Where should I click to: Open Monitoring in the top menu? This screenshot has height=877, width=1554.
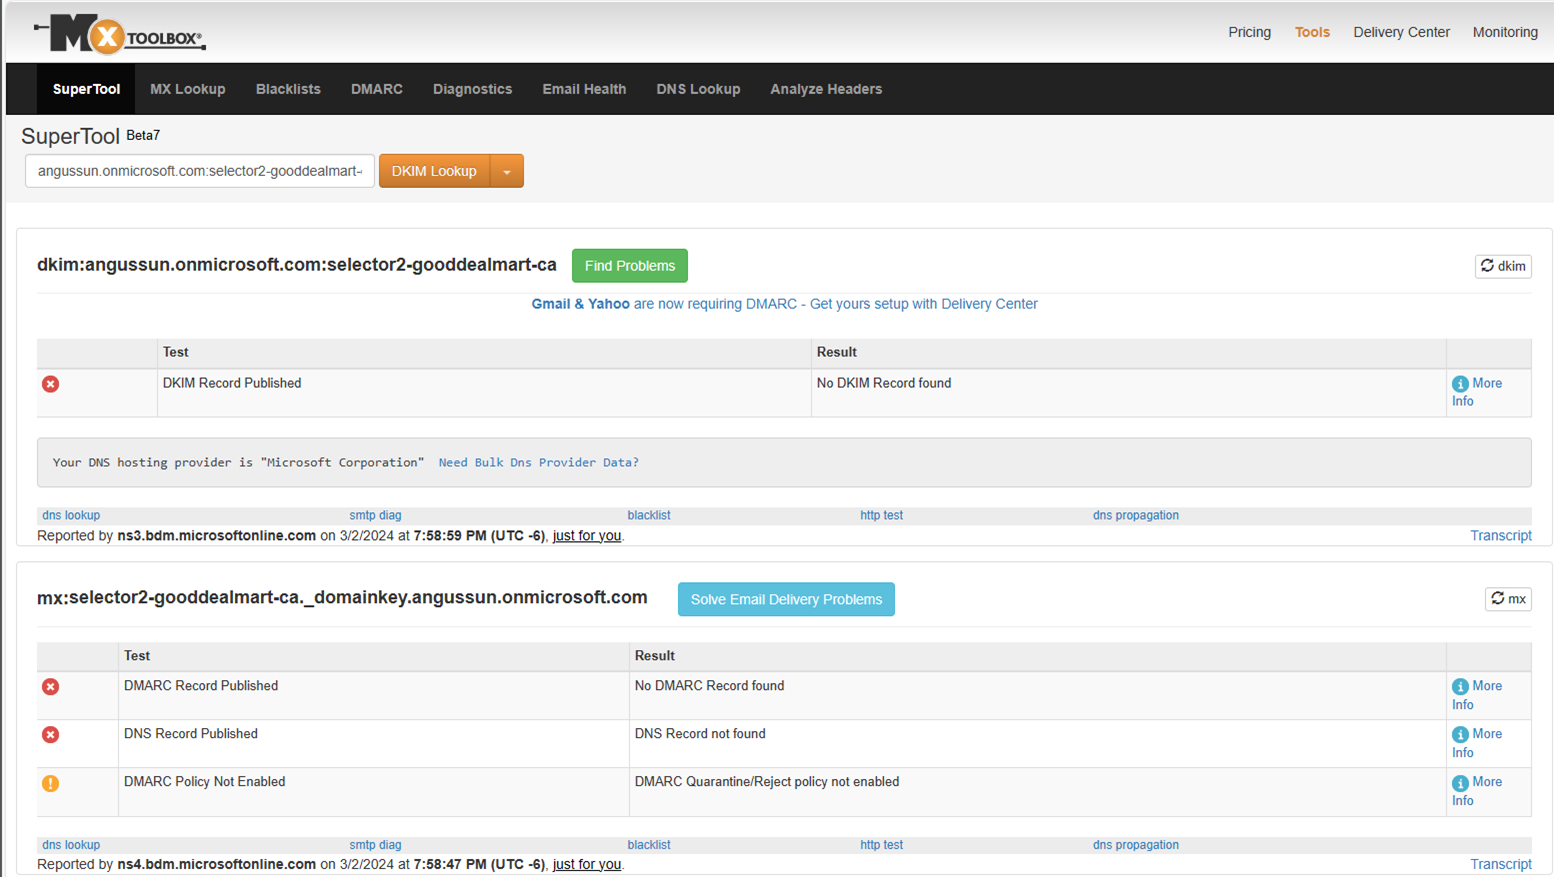point(1505,32)
